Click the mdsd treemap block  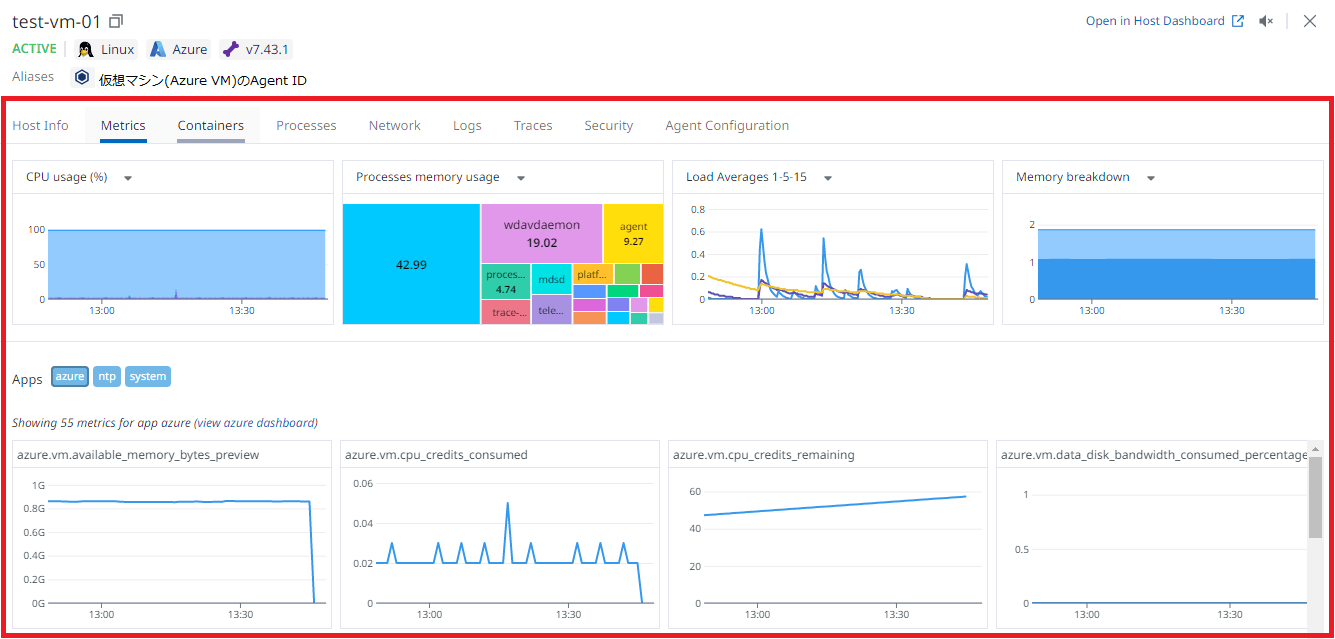[552, 279]
